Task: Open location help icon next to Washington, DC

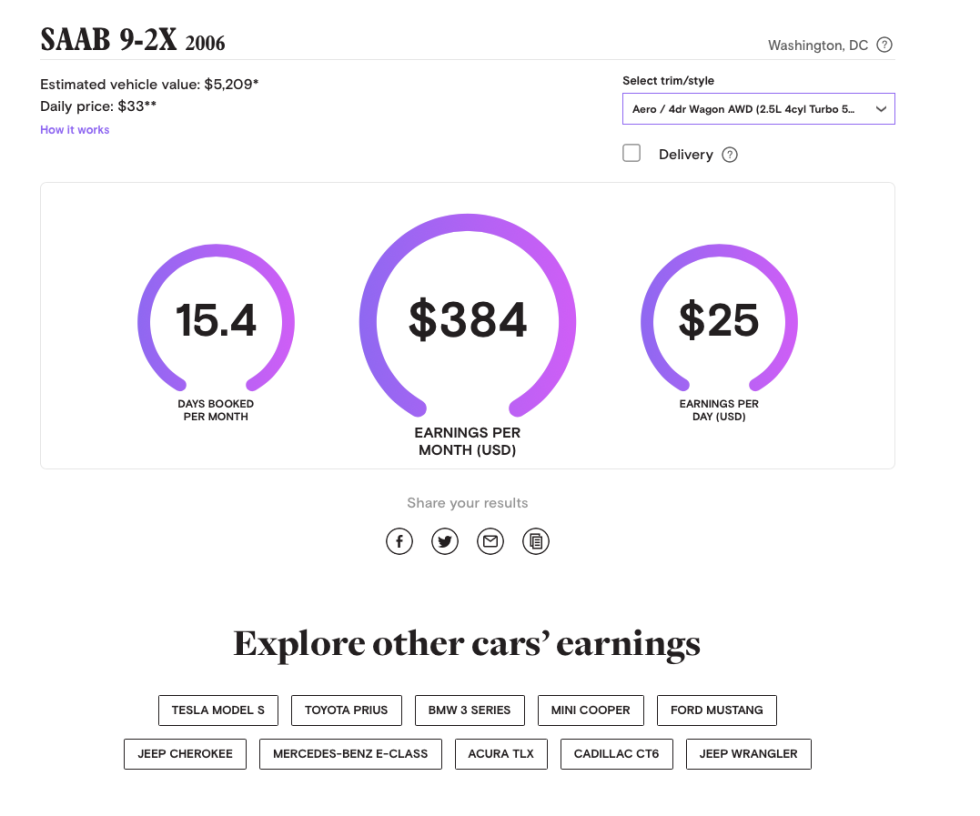Action: 884,45
